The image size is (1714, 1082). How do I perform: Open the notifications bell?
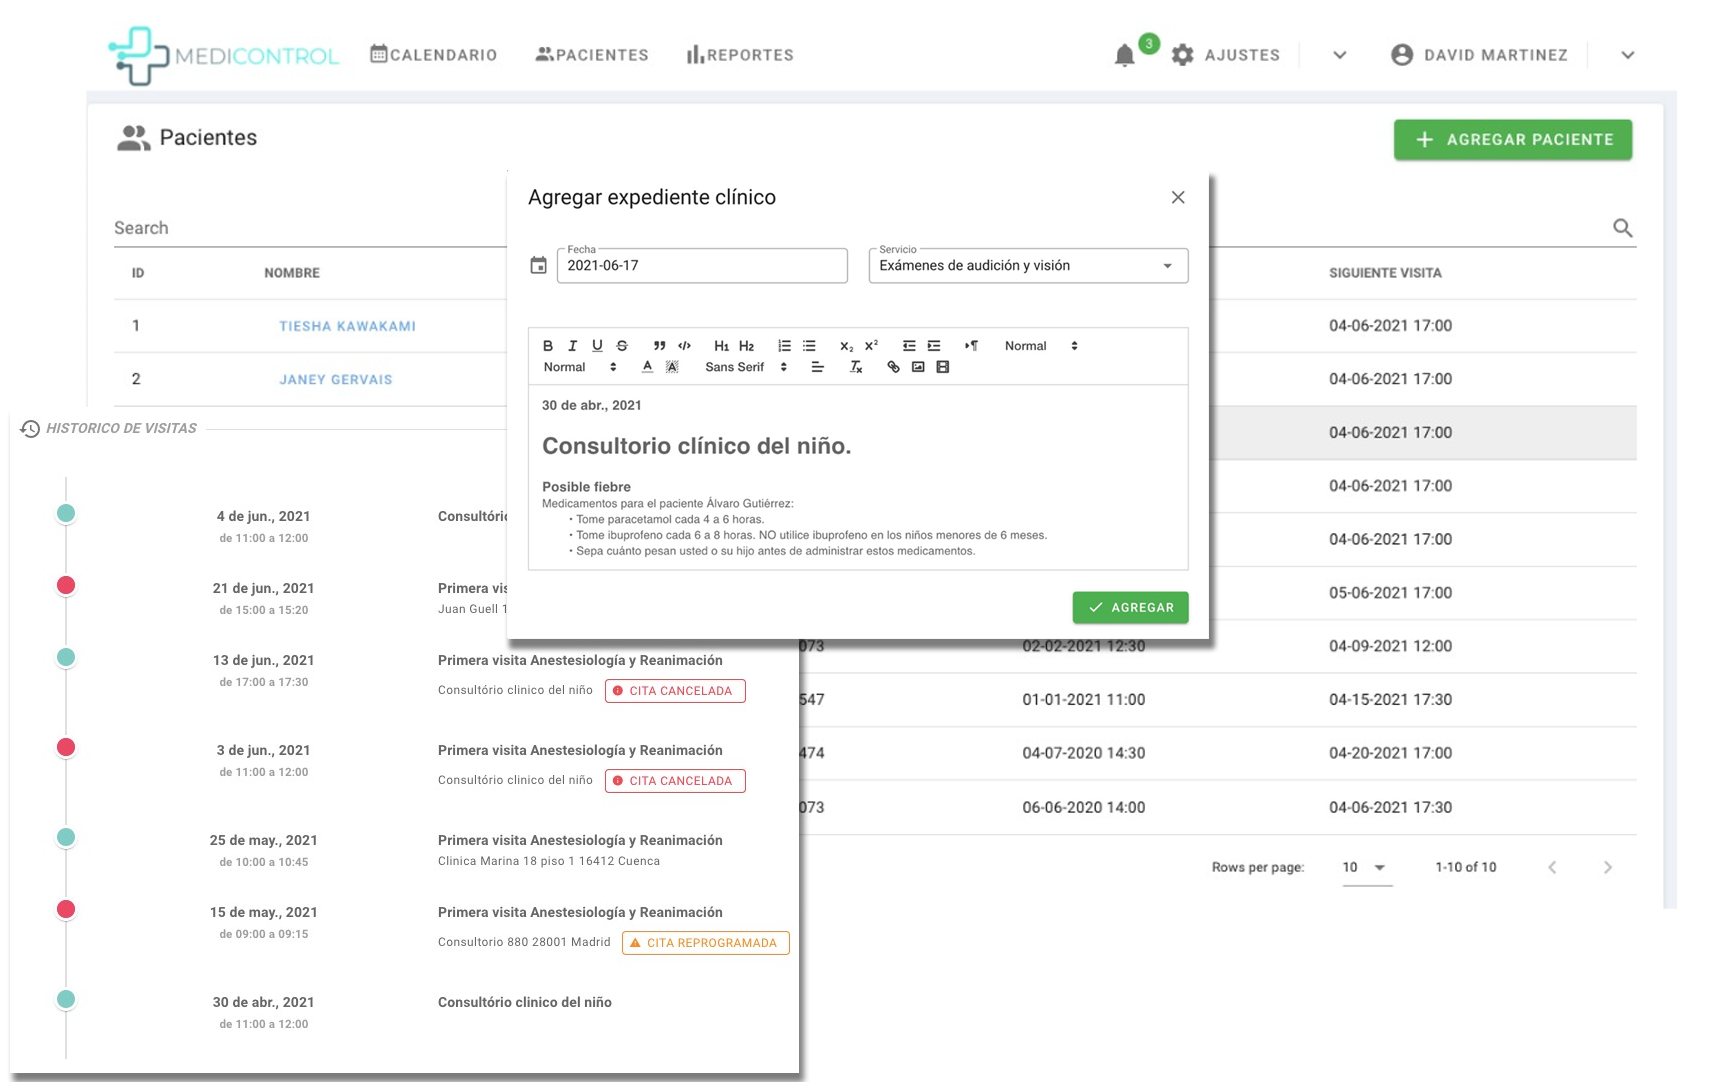1125,55
